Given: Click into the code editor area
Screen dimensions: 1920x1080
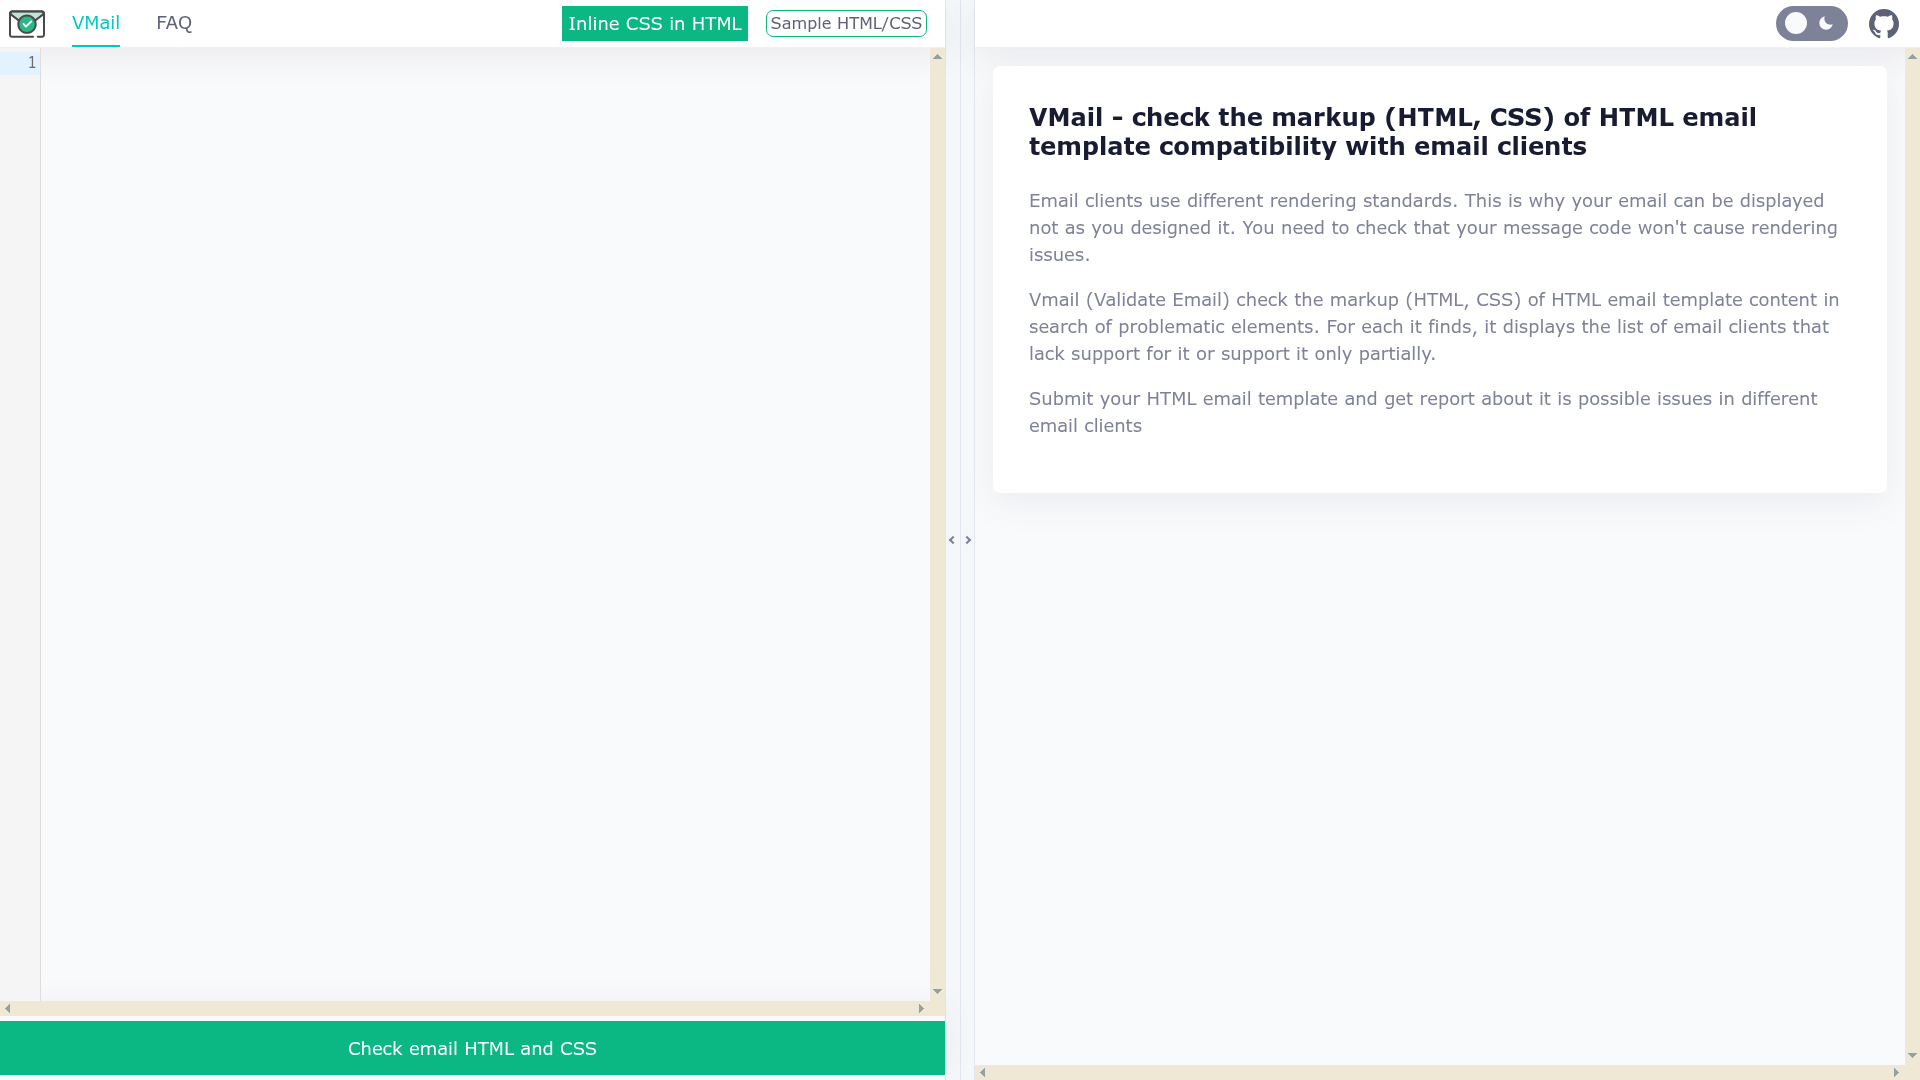Looking at the screenshot, I should pos(485,525).
